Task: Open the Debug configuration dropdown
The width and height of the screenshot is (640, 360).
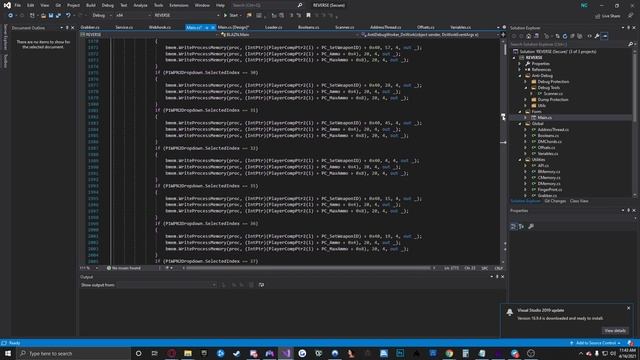Action: [102, 16]
